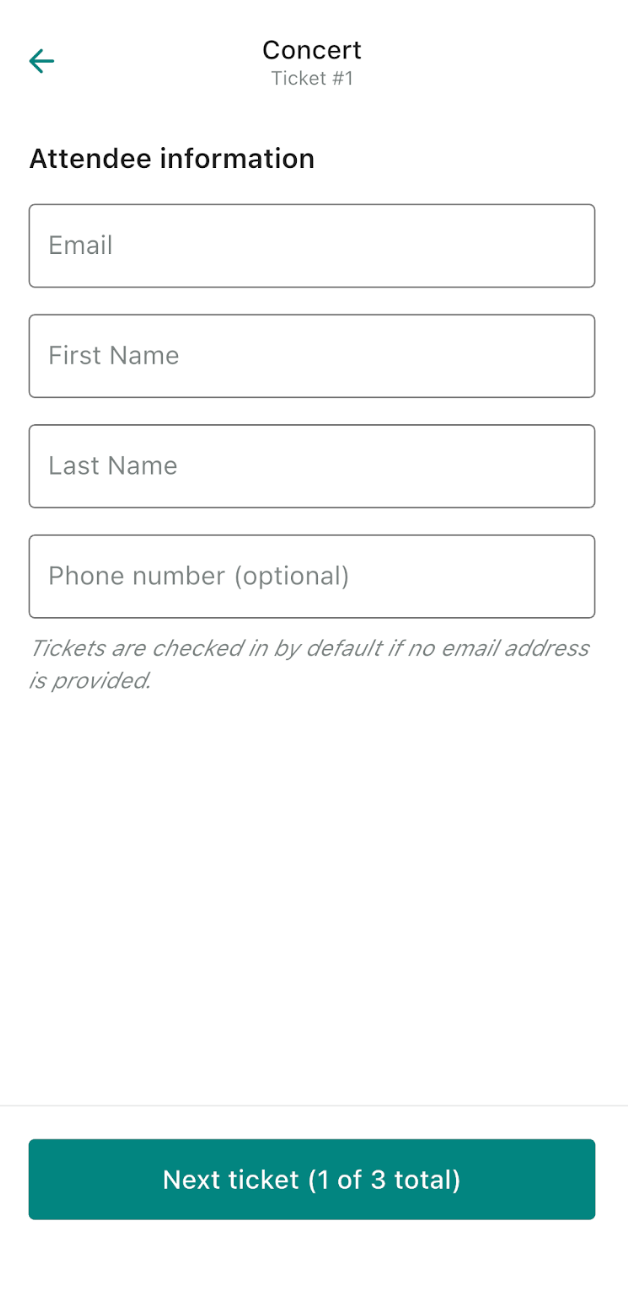Tap the First Name placeholder label
The width and height of the screenshot is (628, 1298).
point(114,356)
